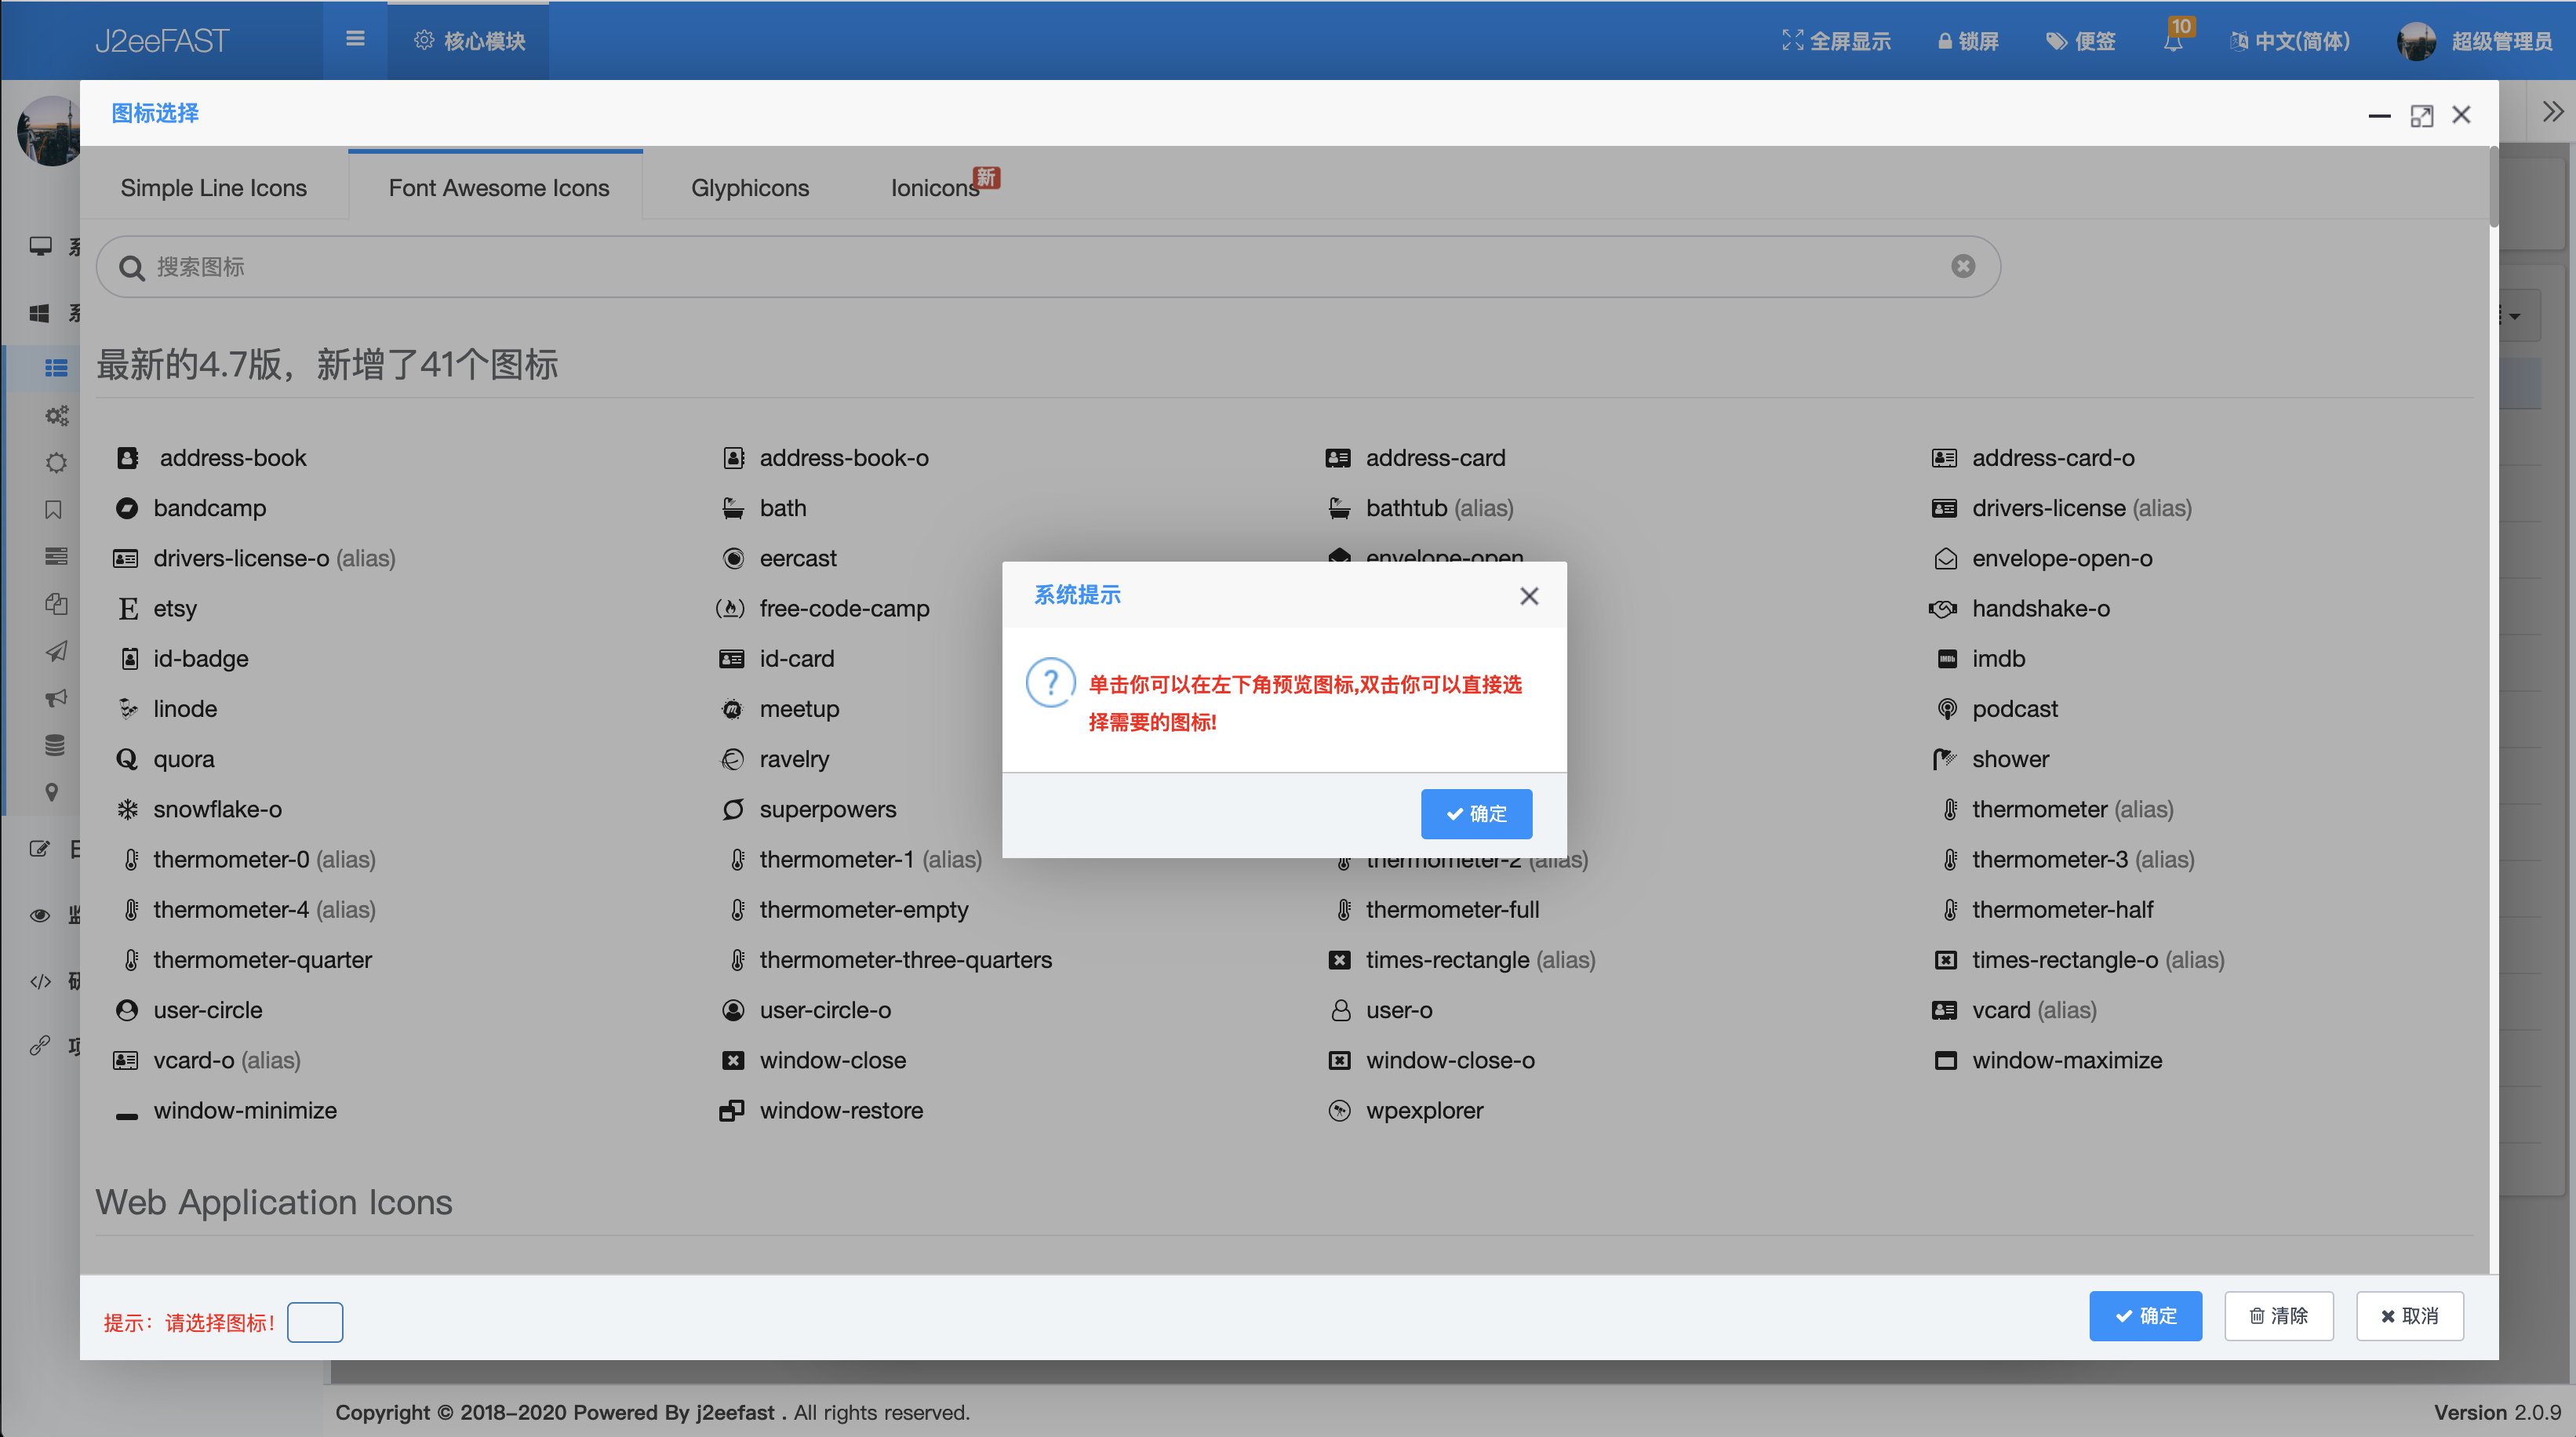The width and height of the screenshot is (2576, 1437).
Task: Clear search with the circled X
Action: [1963, 266]
